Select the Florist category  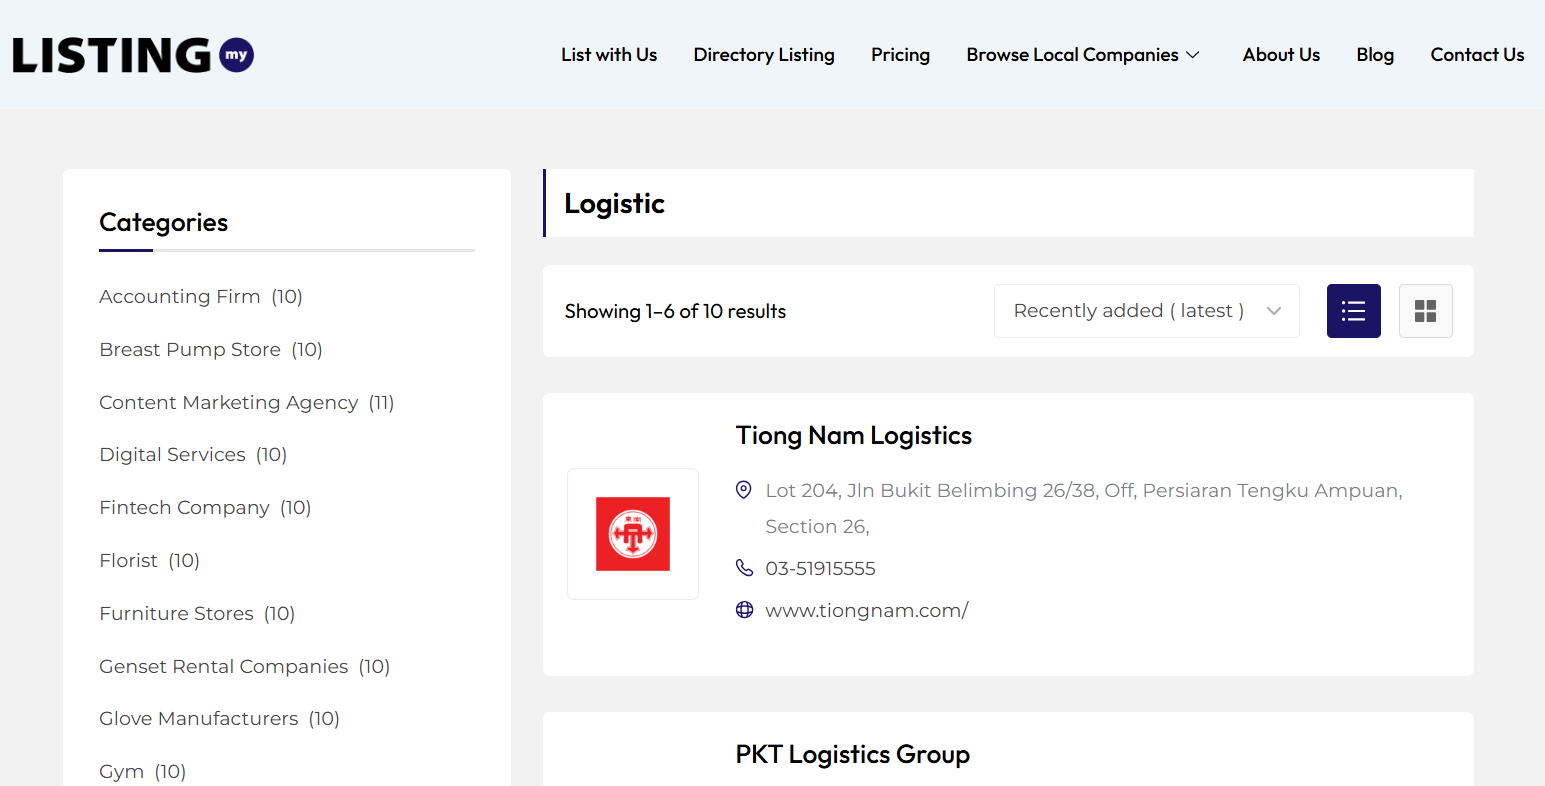tap(128, 561)
